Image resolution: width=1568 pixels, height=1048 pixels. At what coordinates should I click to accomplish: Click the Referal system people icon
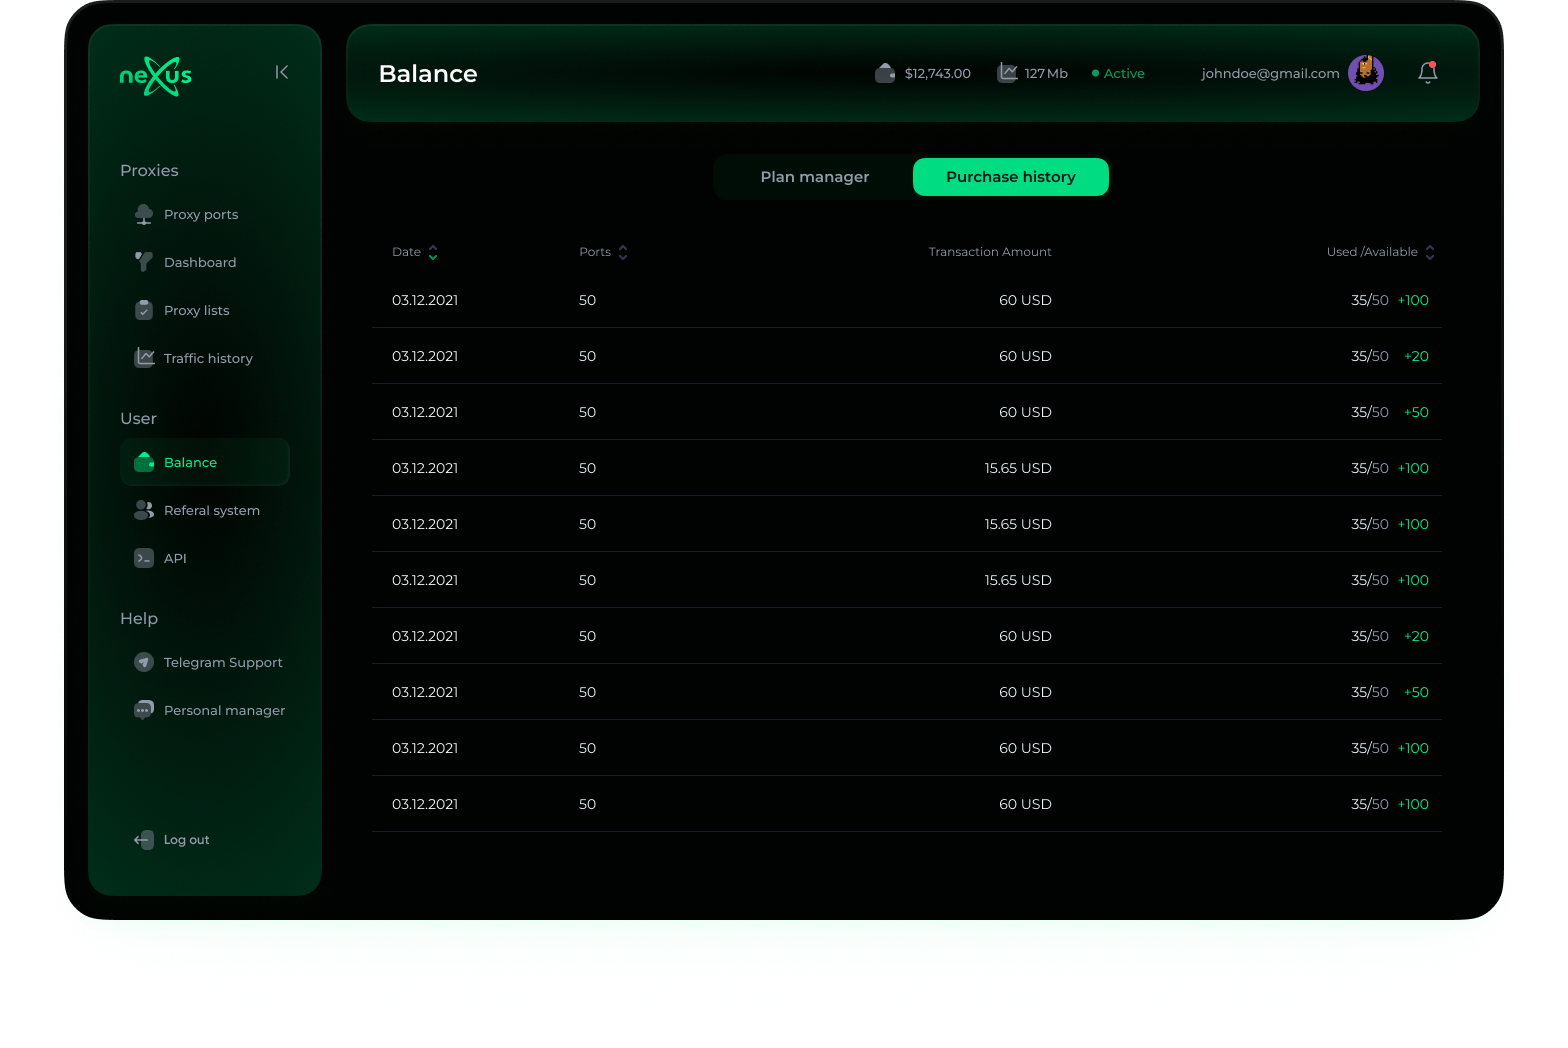tap(144, 510)
